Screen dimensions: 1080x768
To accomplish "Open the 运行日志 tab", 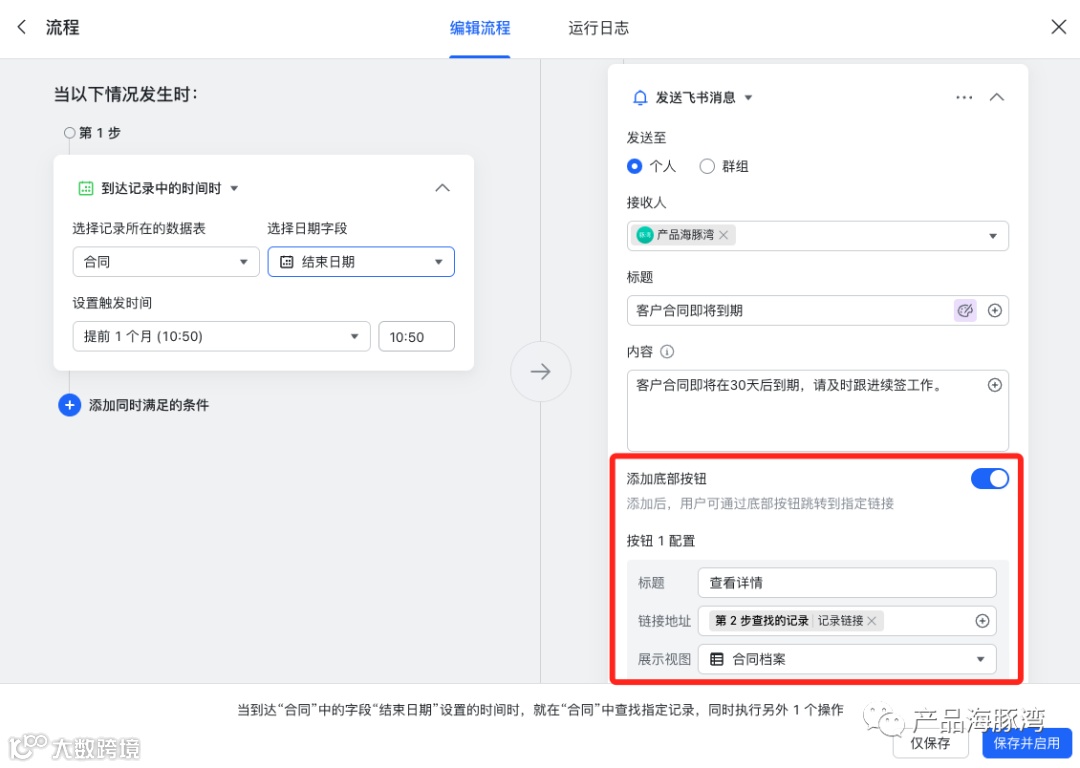I will (x=598, y=28).
